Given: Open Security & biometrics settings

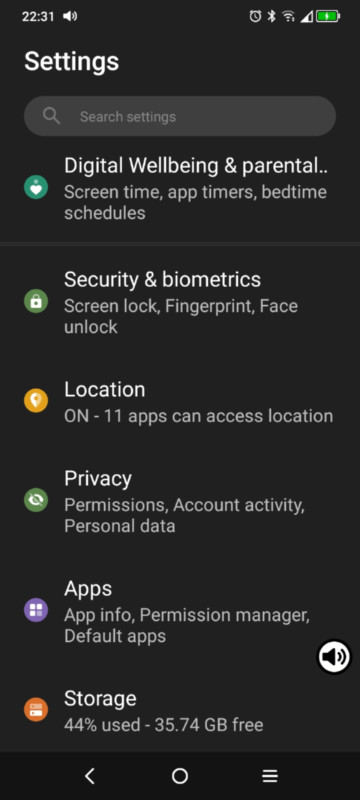Looking at the screenshot, I should [x=180, y=302].
